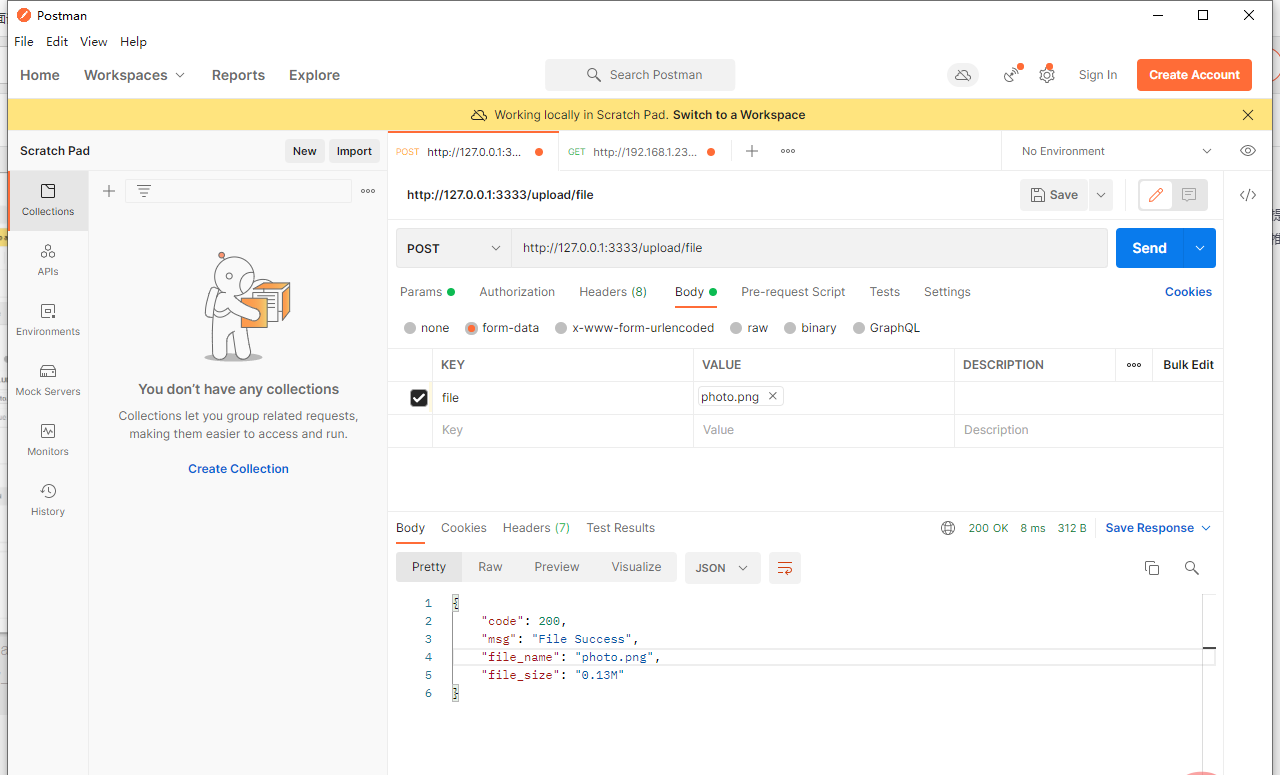Viewport: 1280px width, 775px height.
Task: Switch to the pencil edit mode icon
Action: click(x=1156, y=195)
